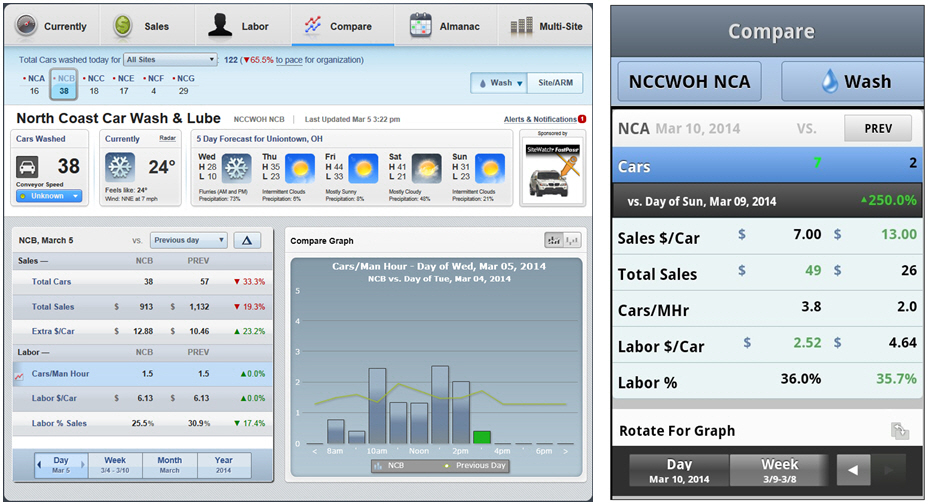The height and width of the screenshot is (504, 929).
Task: Select the Day period tab
Action: click(61, 465)
